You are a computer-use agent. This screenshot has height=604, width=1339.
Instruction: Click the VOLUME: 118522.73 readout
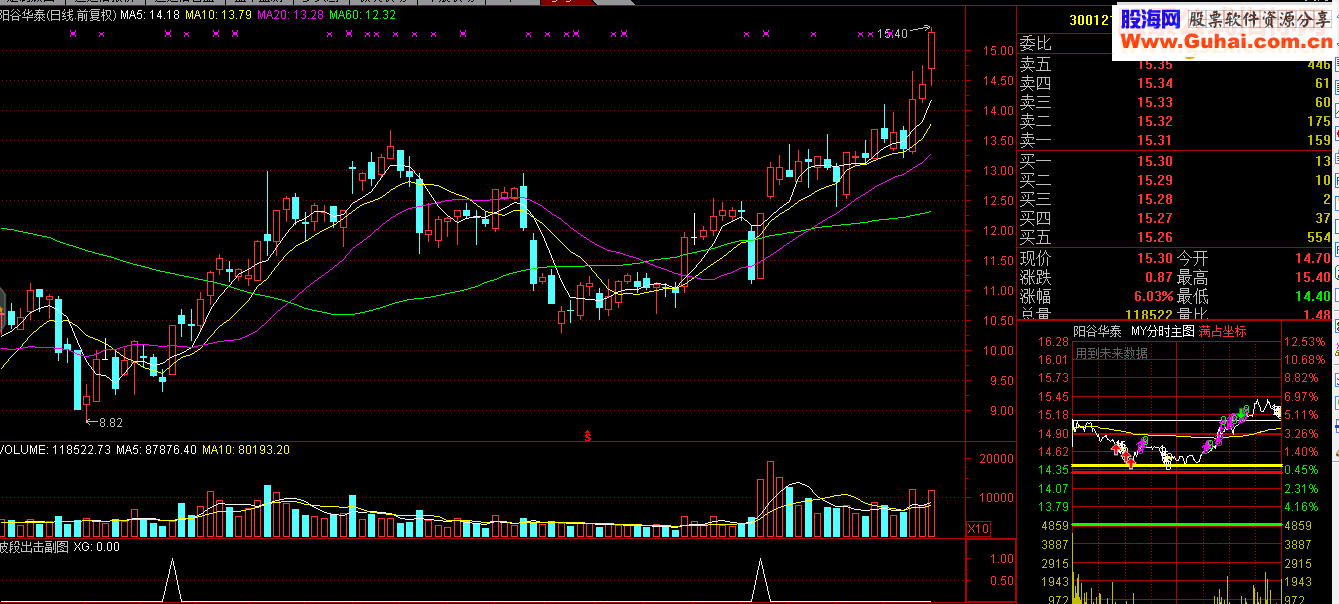tap(55, 450)
